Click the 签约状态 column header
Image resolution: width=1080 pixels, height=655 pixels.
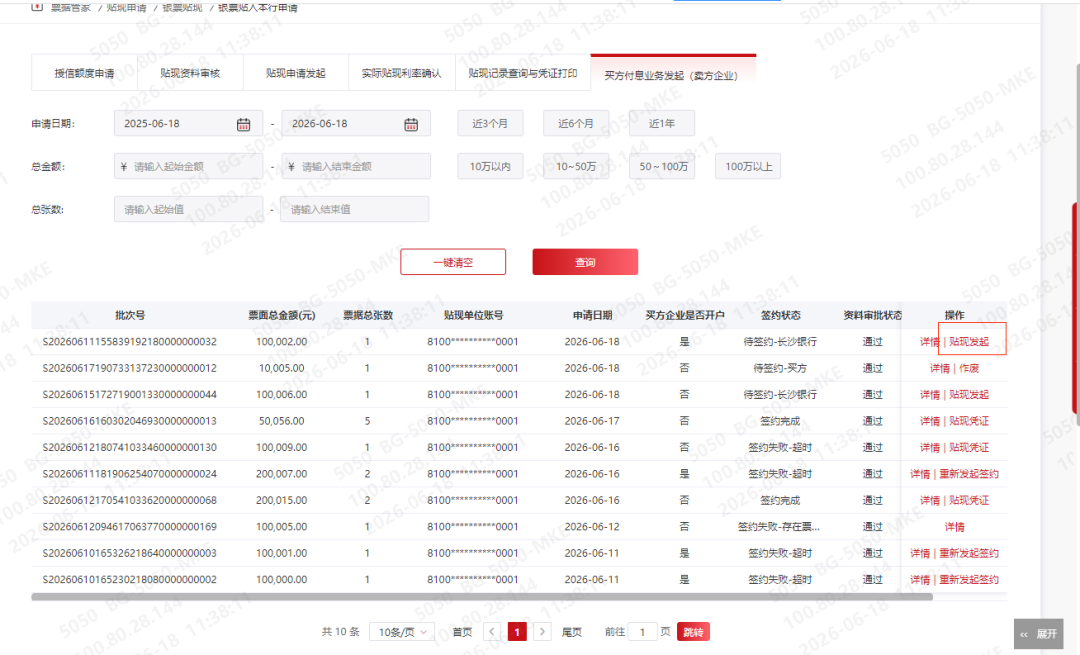coord(780,315)
